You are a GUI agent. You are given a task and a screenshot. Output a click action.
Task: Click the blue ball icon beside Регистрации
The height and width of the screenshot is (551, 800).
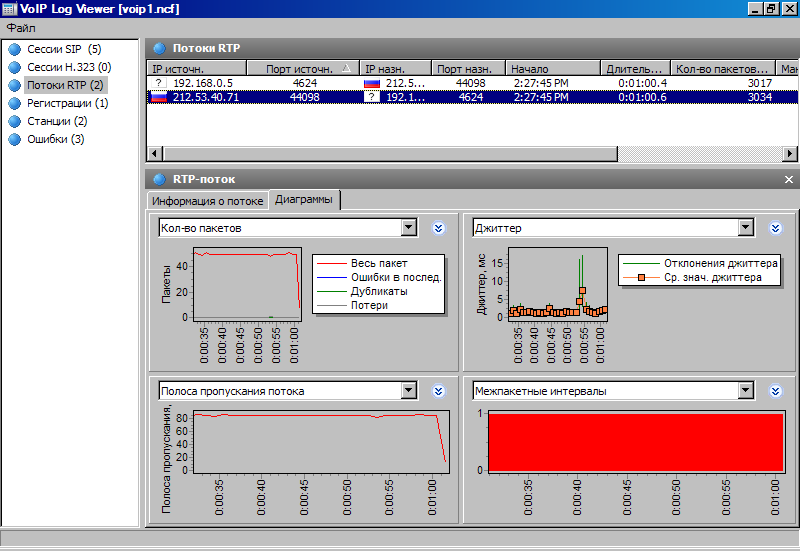coord(15,104)
